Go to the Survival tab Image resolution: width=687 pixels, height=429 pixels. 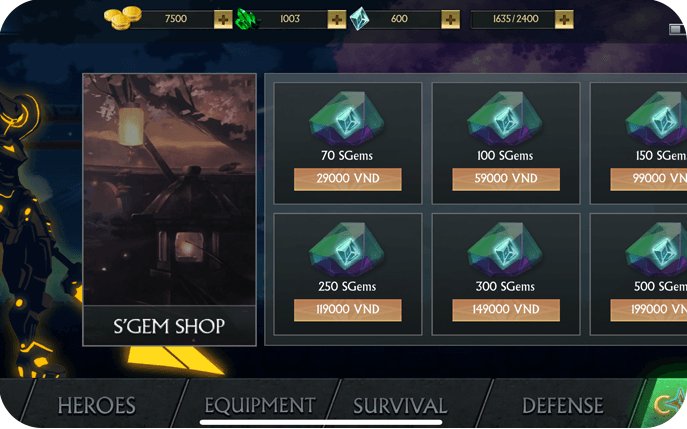400,405
